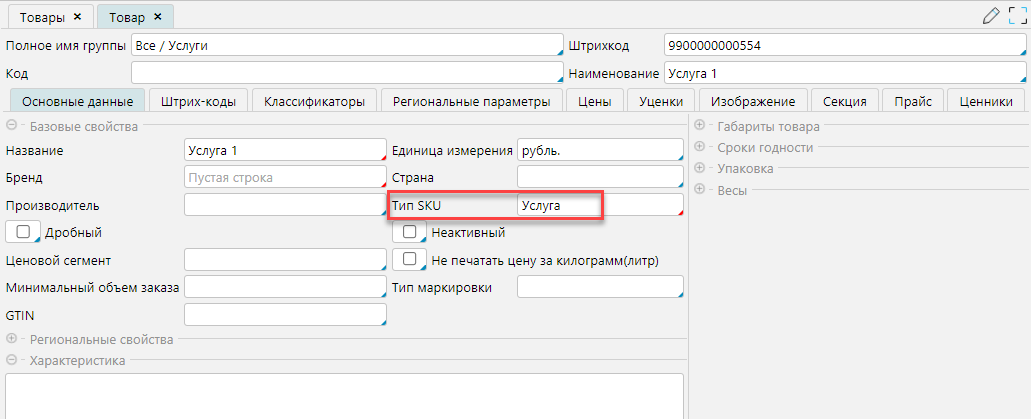Click the Единица измерения field

click(x=598, y=150)
